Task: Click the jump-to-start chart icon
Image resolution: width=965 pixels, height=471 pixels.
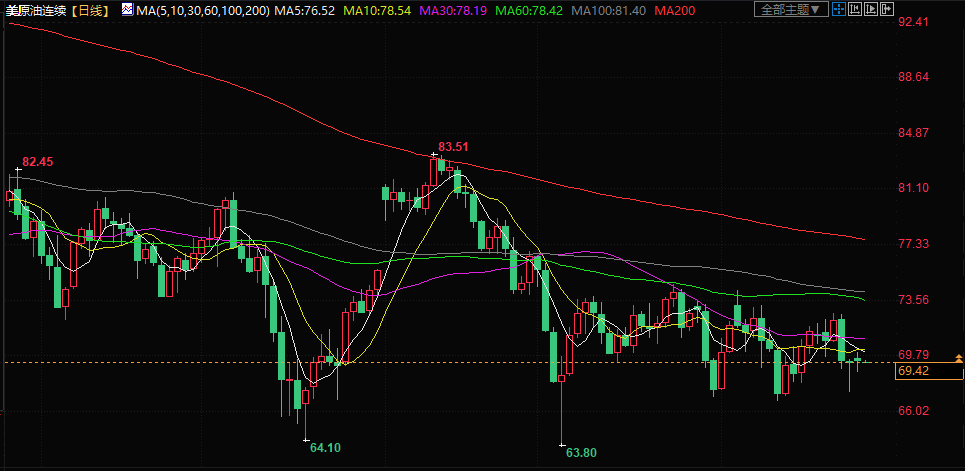Action: click(x=855, y=10)
